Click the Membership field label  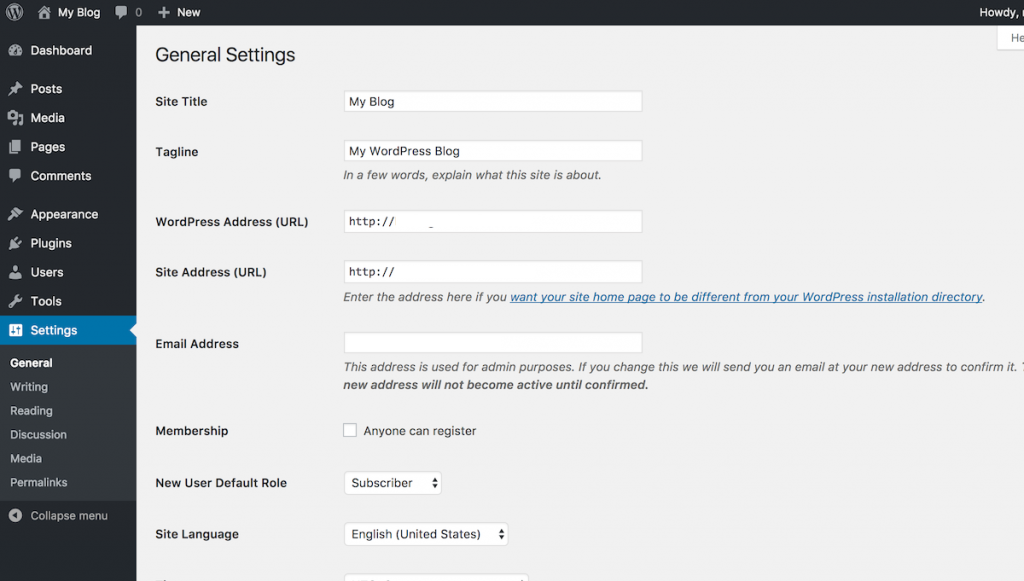(192, 431)
